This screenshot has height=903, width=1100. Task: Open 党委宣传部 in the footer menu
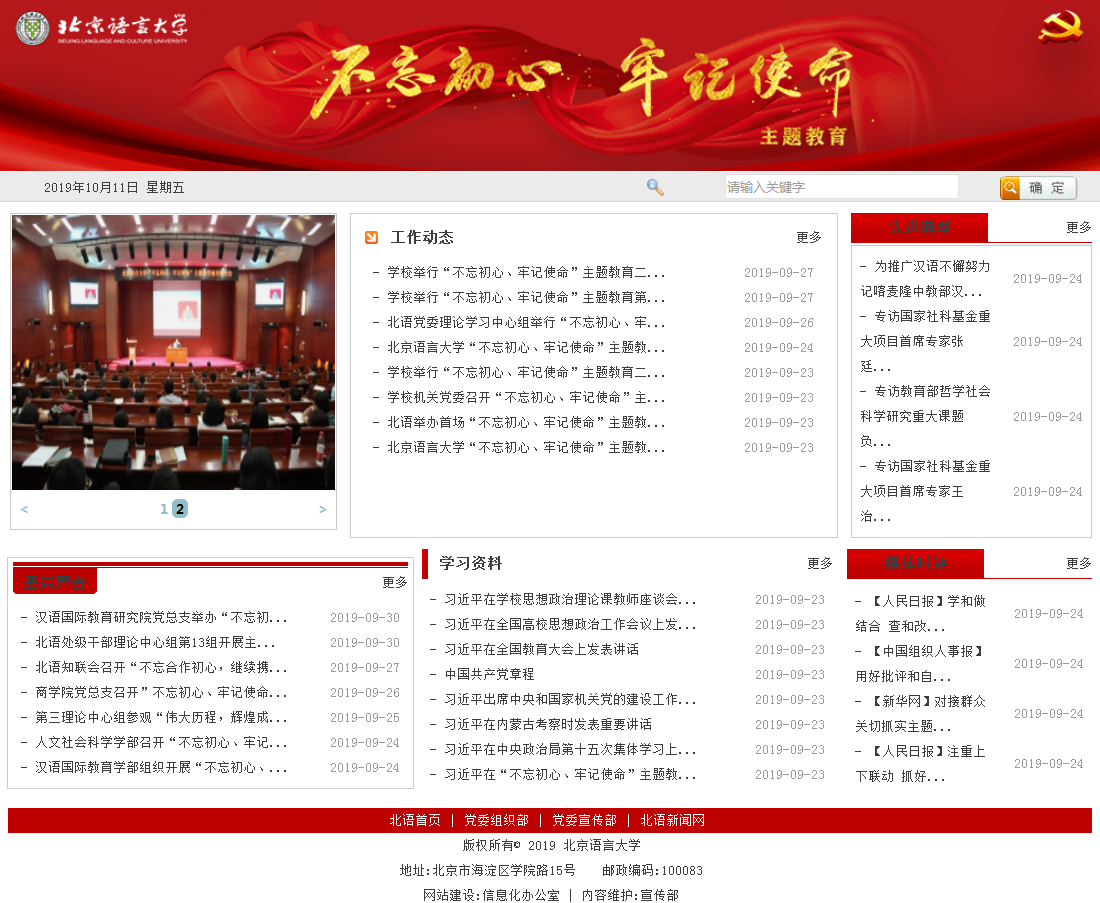584,820
